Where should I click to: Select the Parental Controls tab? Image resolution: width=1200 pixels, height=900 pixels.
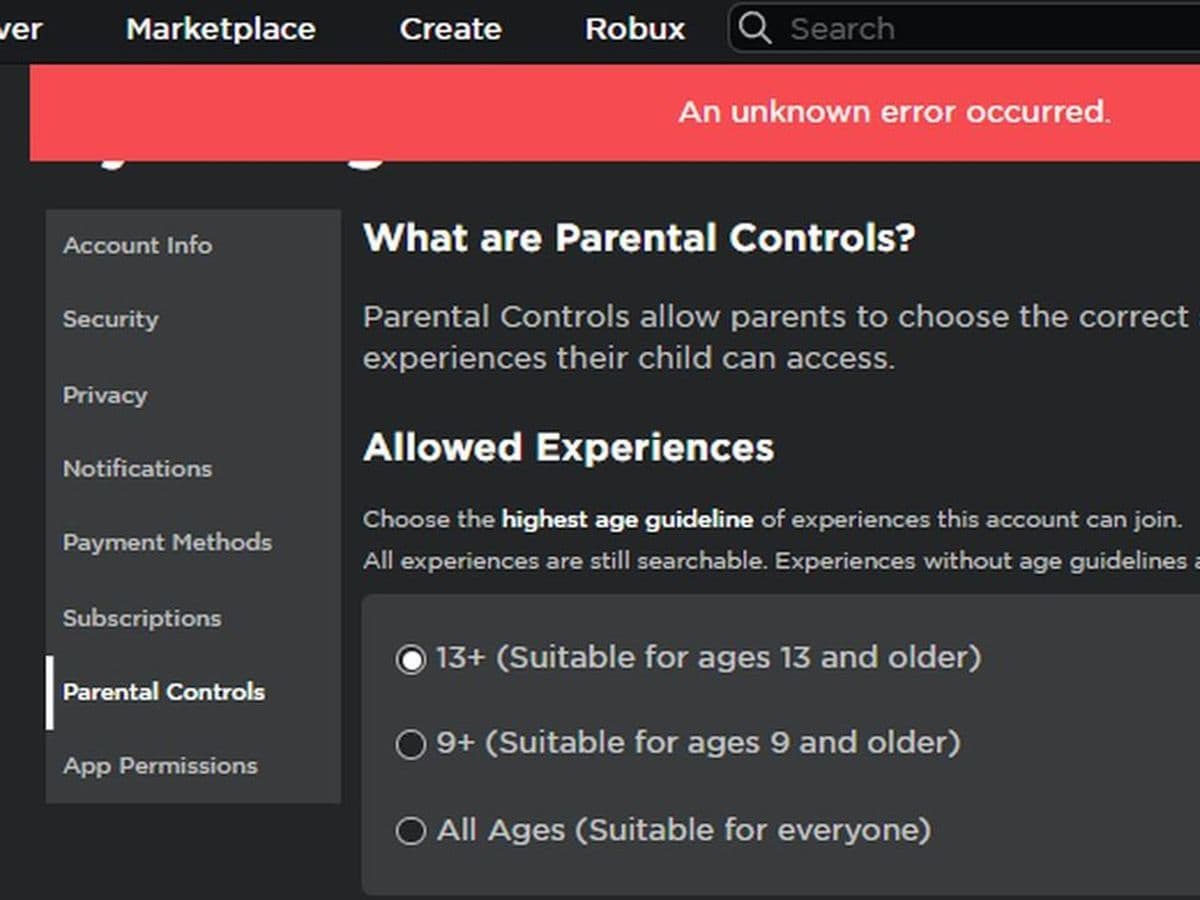pos(163,691)
